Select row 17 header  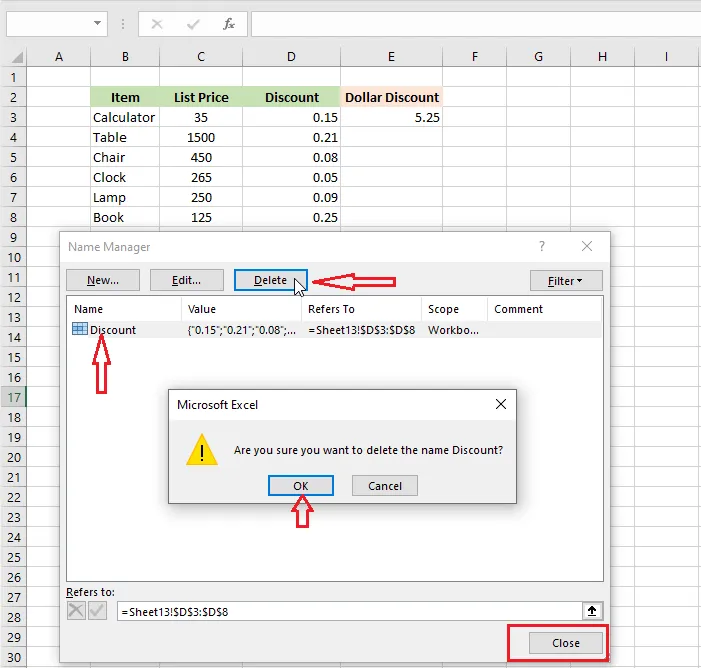[x=14, y=397]
